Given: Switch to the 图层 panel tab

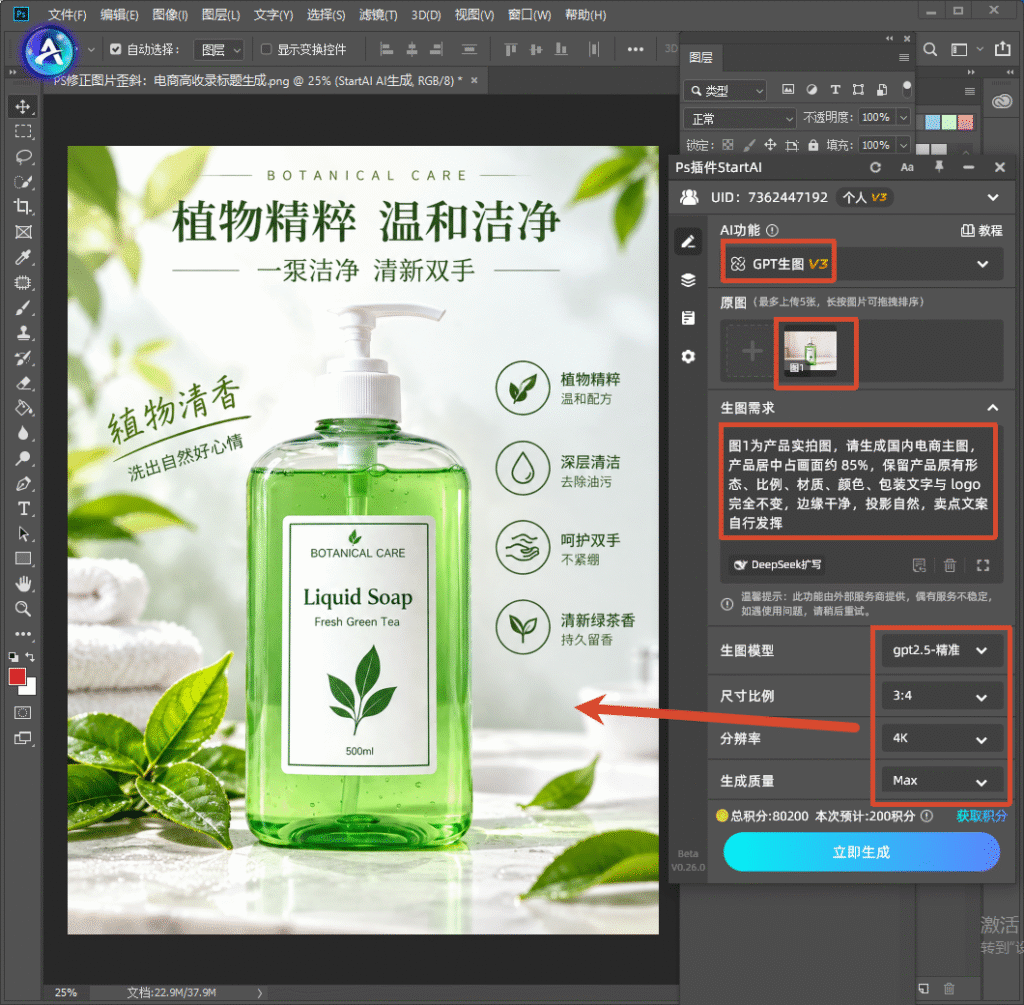Looking at the screenshot, I should pos(701,57).
